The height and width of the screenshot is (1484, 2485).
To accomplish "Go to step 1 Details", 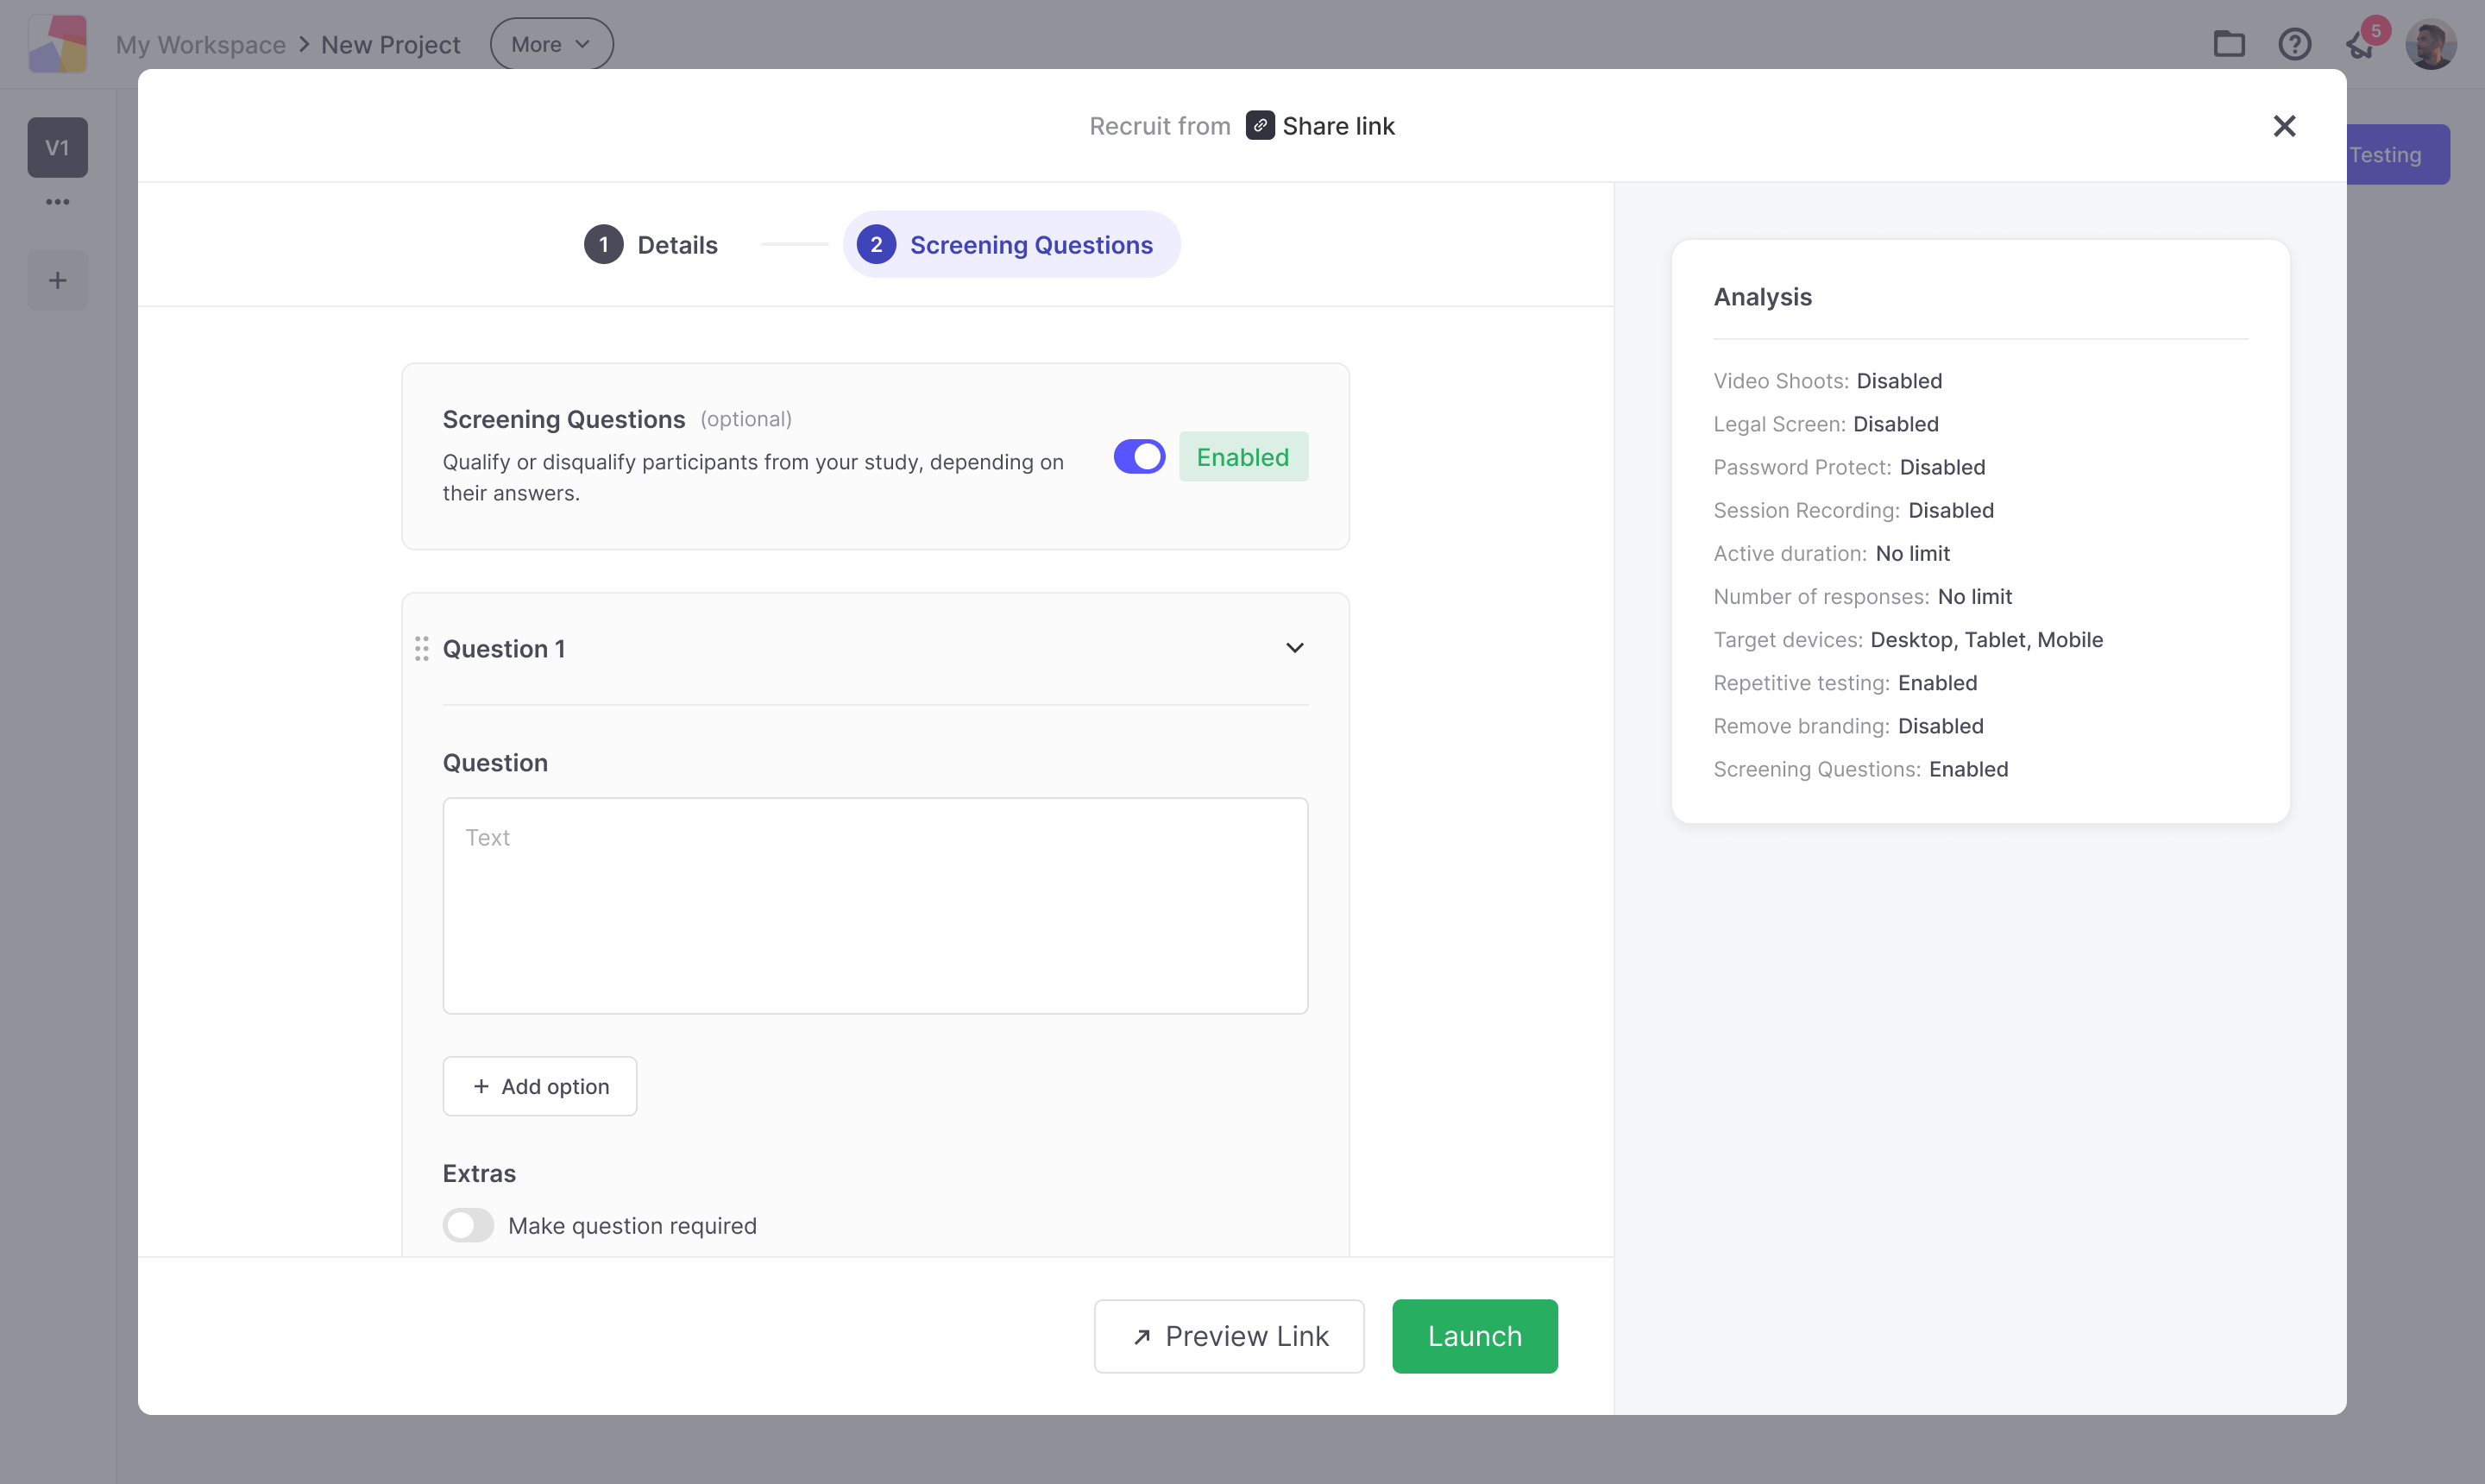I will (651, 245).
